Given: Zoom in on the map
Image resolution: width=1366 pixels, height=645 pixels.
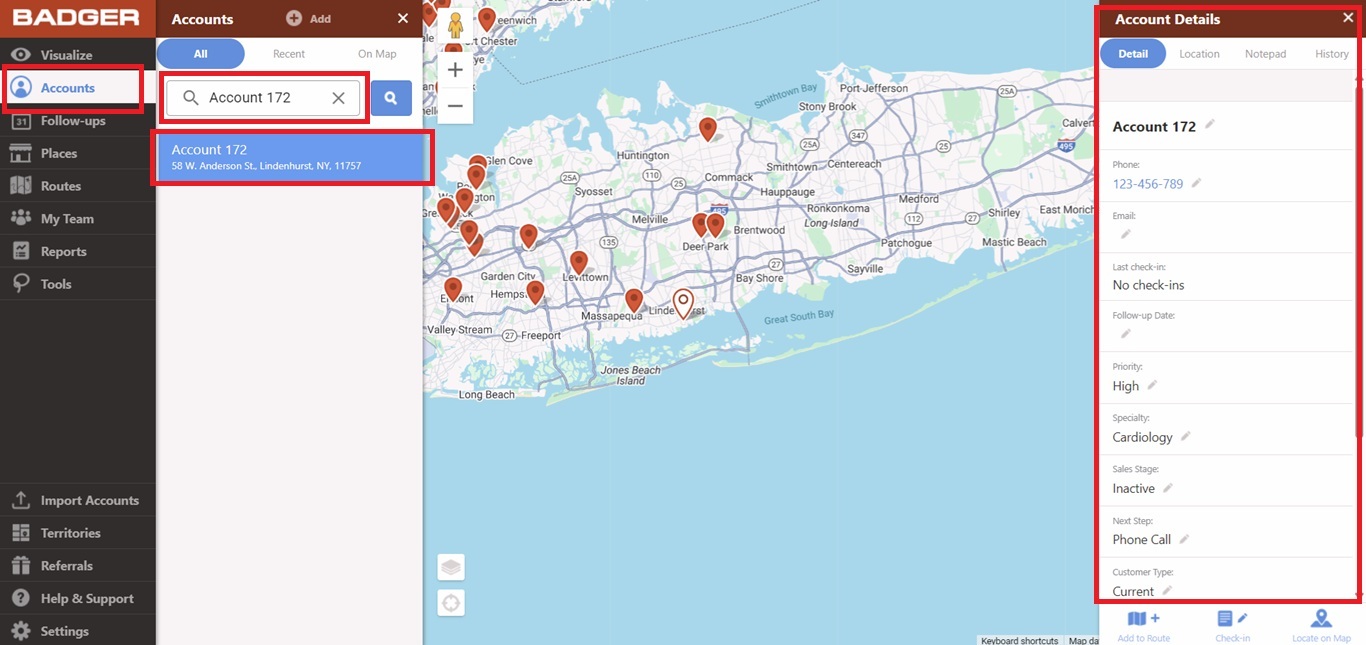Looking at the screenshot, I should point(455,70).
